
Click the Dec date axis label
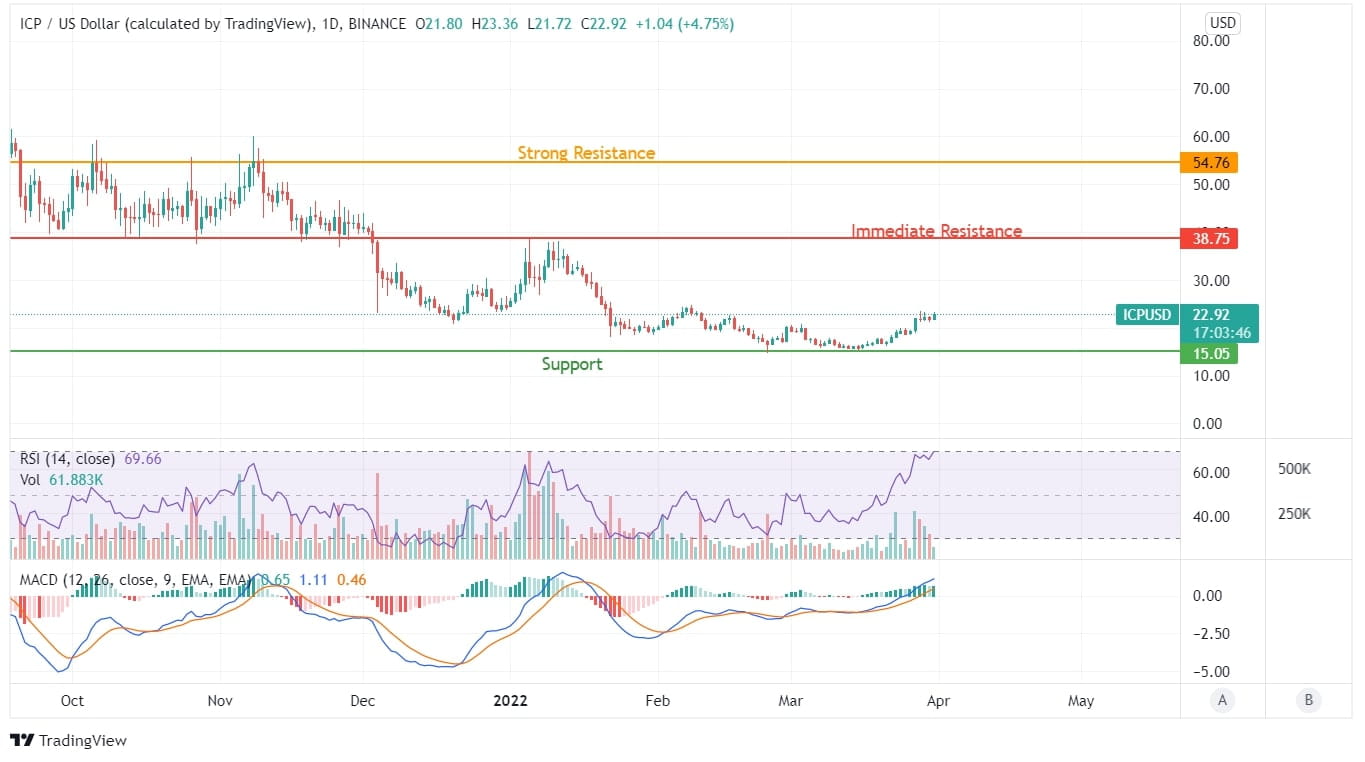pyautogui.click(x=363, y=701)
